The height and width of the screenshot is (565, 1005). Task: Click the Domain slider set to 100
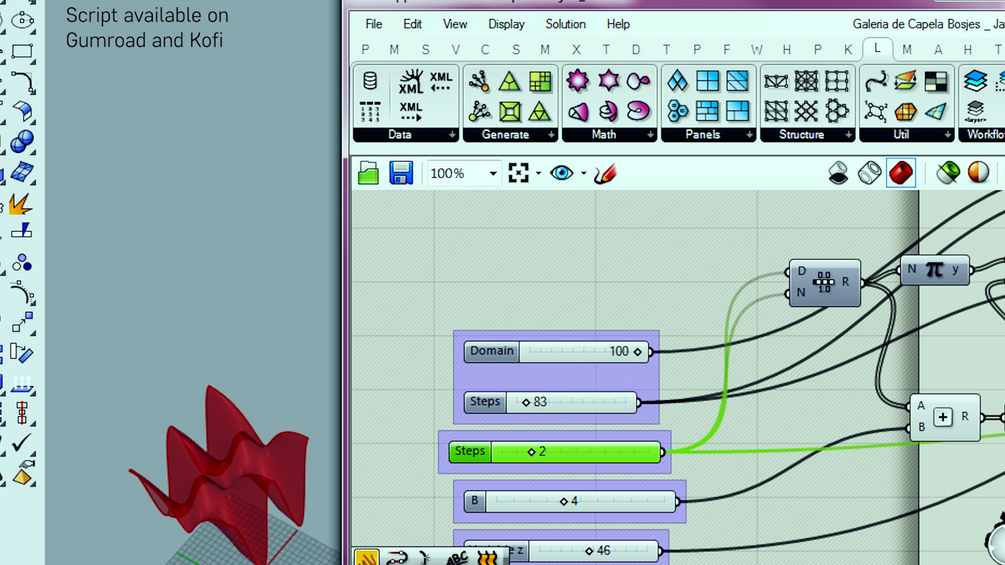pos(556,351)
